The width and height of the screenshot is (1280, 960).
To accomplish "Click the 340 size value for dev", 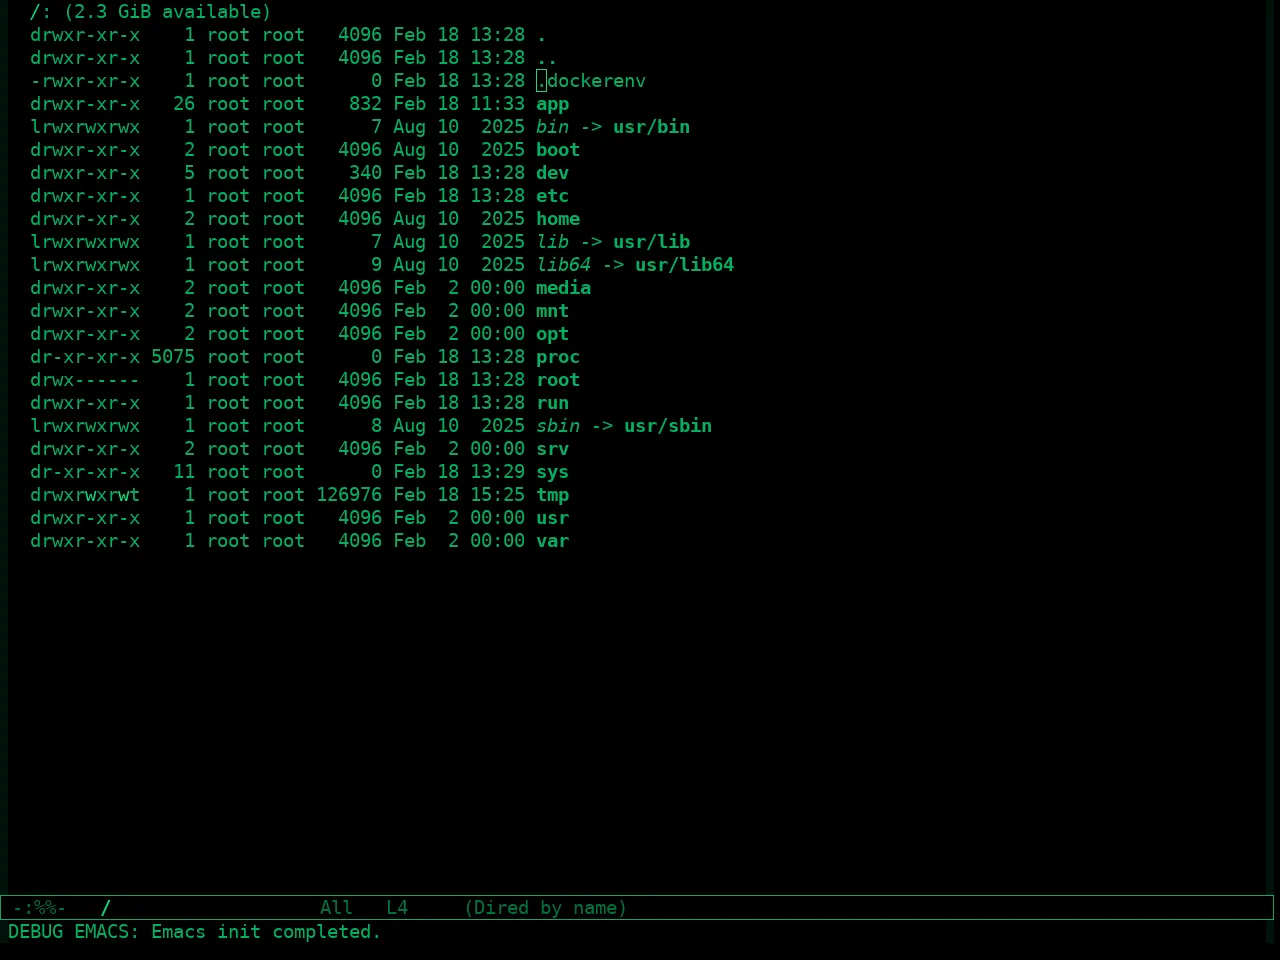I will [365, 173].
